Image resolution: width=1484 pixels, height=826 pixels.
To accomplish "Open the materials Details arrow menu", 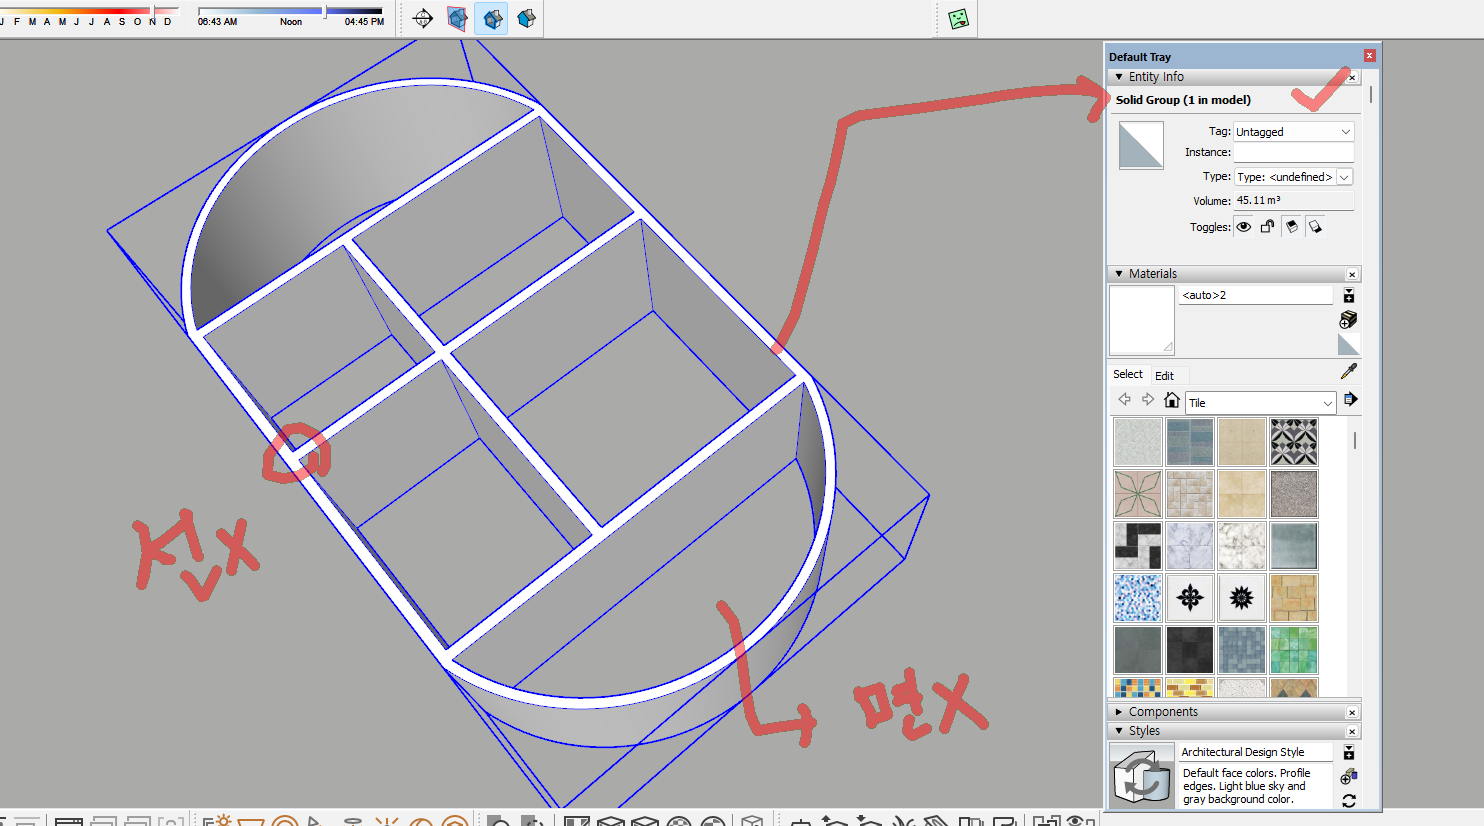I will pos(1350,400).
